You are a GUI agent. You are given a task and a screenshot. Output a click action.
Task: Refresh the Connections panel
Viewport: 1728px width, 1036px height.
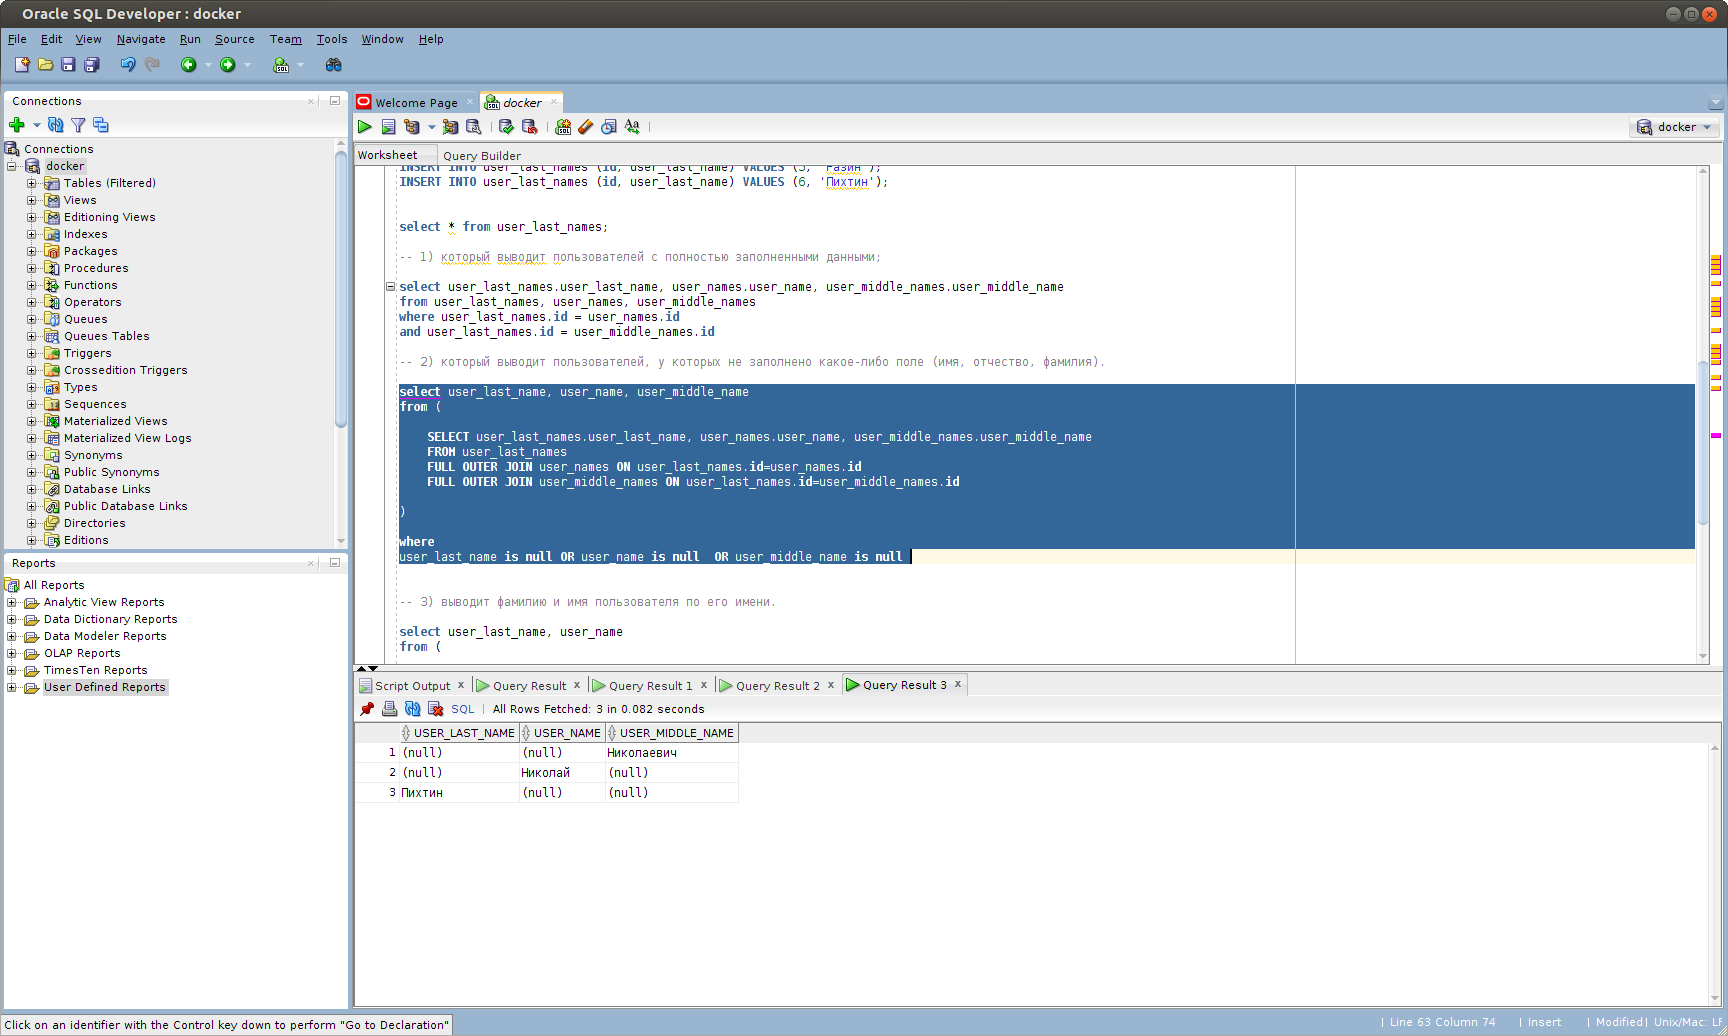(55, 125)
